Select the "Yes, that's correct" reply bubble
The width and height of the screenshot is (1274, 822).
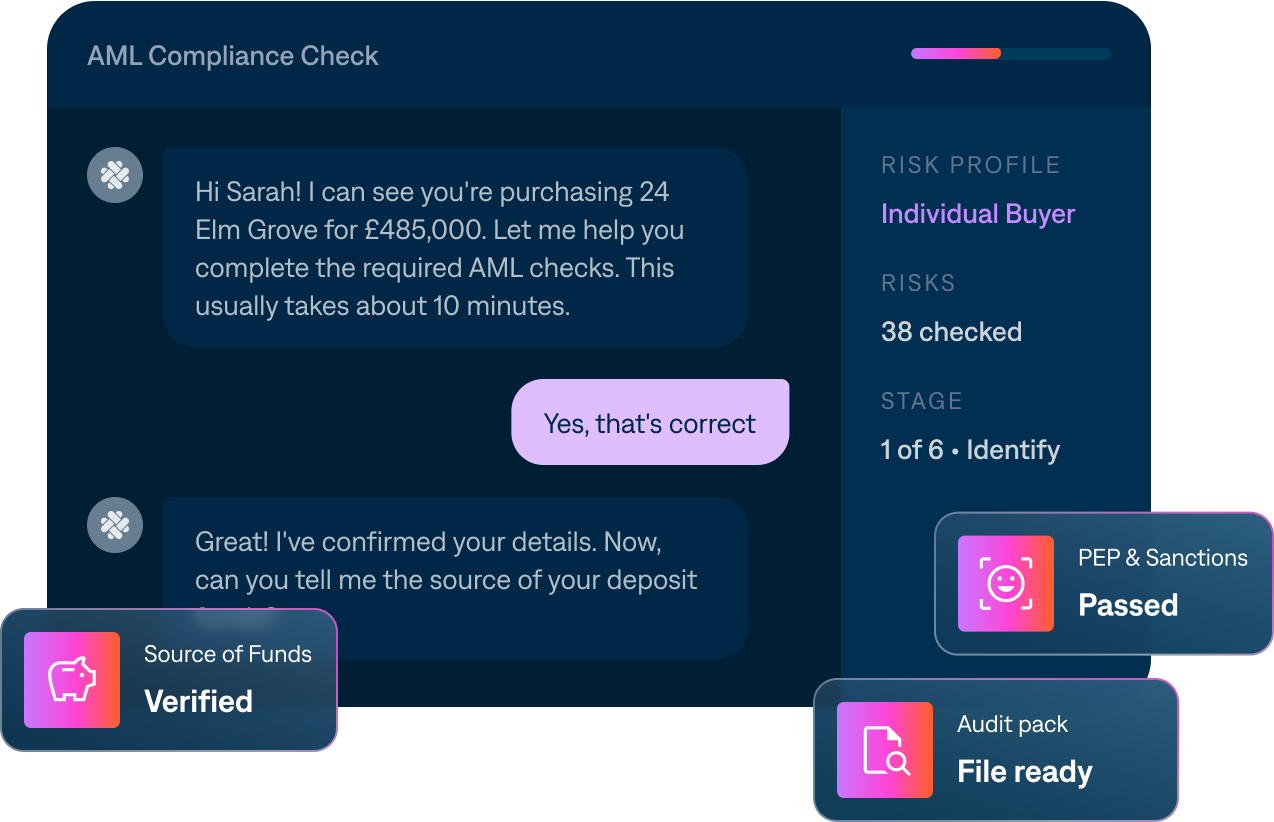coord(650,423)
